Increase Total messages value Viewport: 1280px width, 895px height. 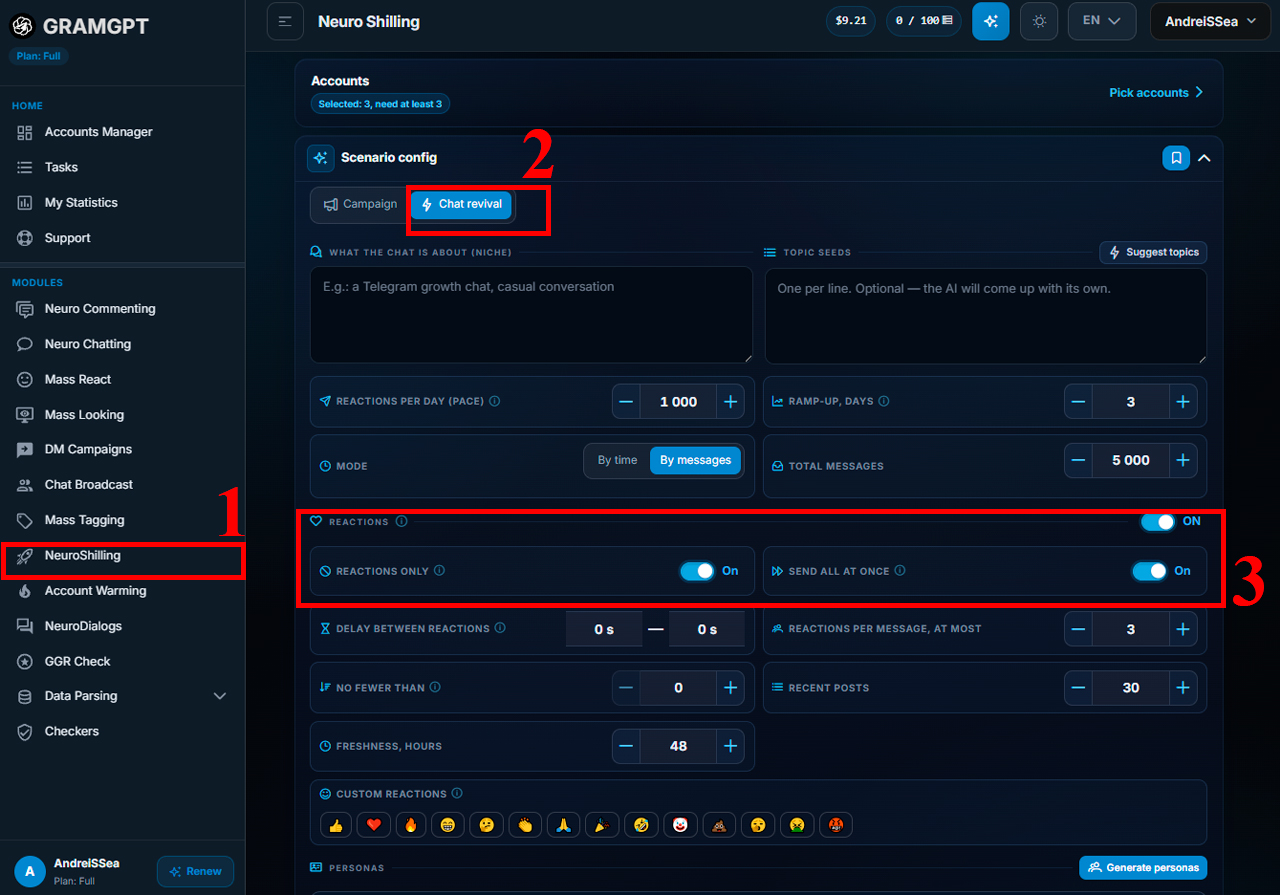pos(1182,460)
